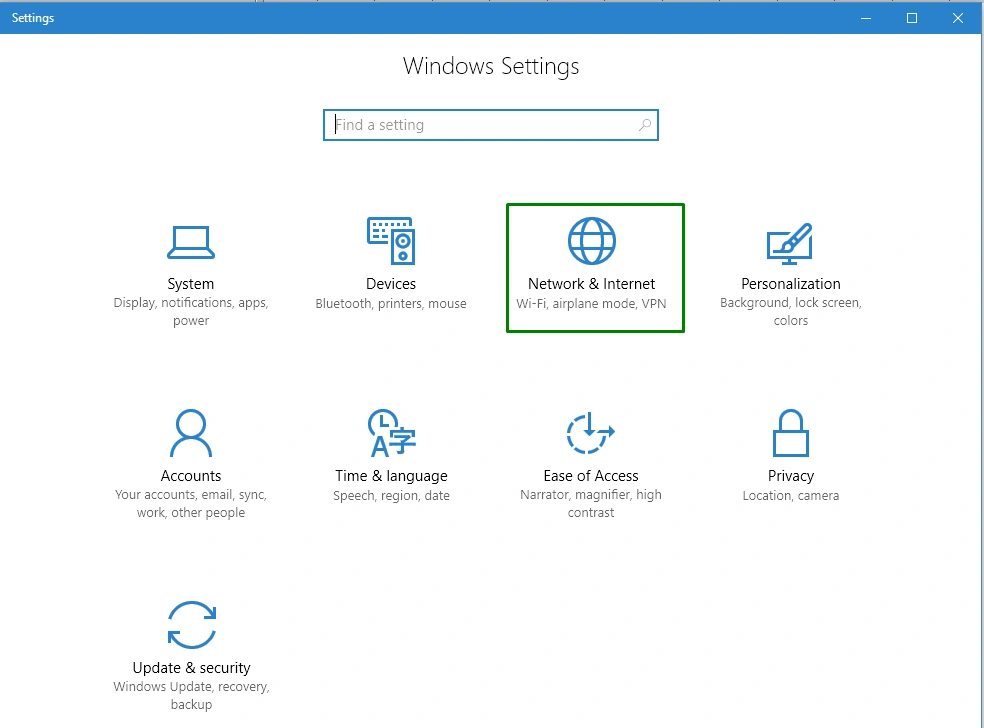Select the Network & Internet globe icon
This screenshot has width=984, height=728.
tap(592, 241)
